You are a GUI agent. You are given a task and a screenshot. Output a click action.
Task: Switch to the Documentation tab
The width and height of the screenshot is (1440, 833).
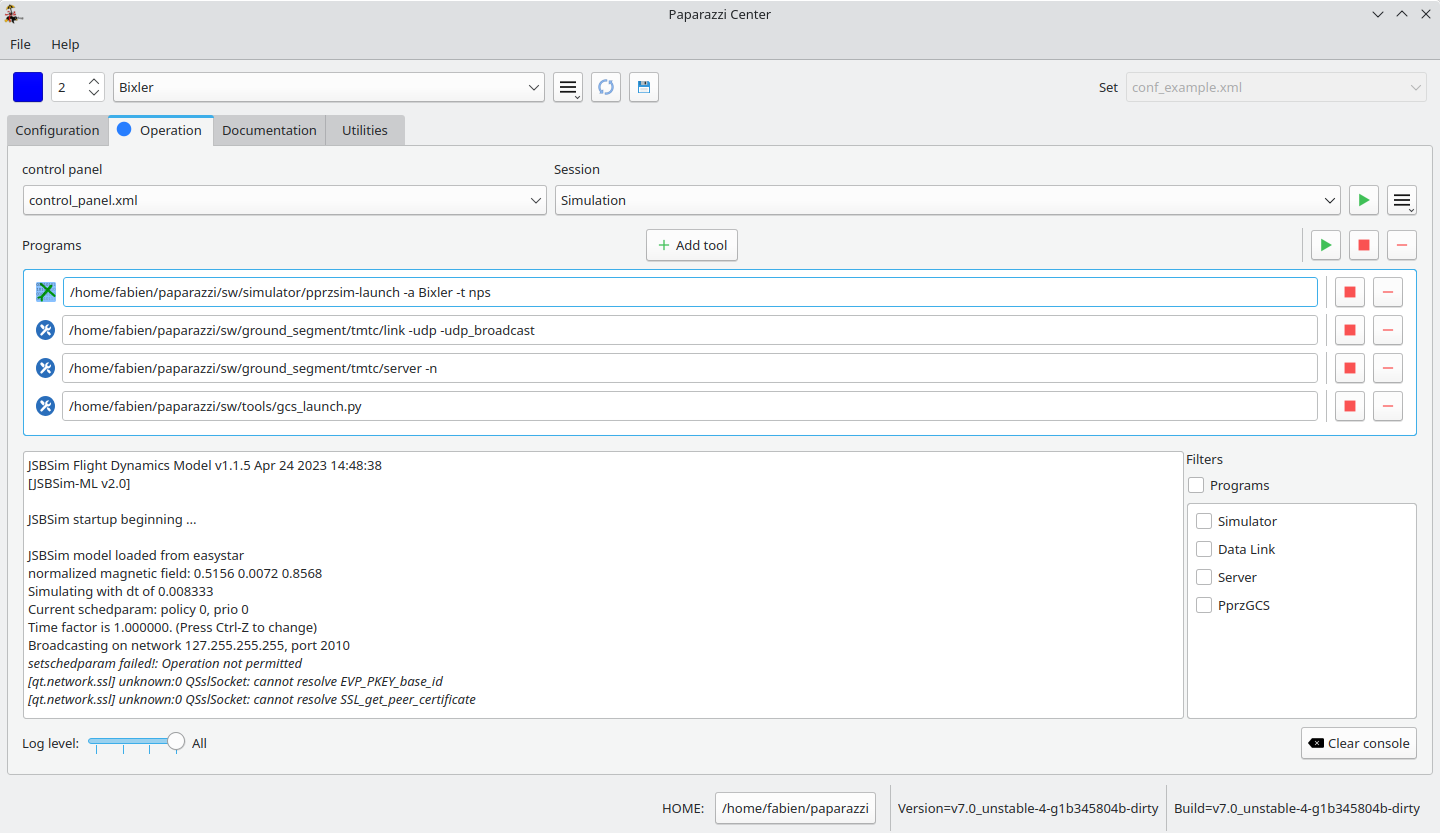tap(269, 130)
